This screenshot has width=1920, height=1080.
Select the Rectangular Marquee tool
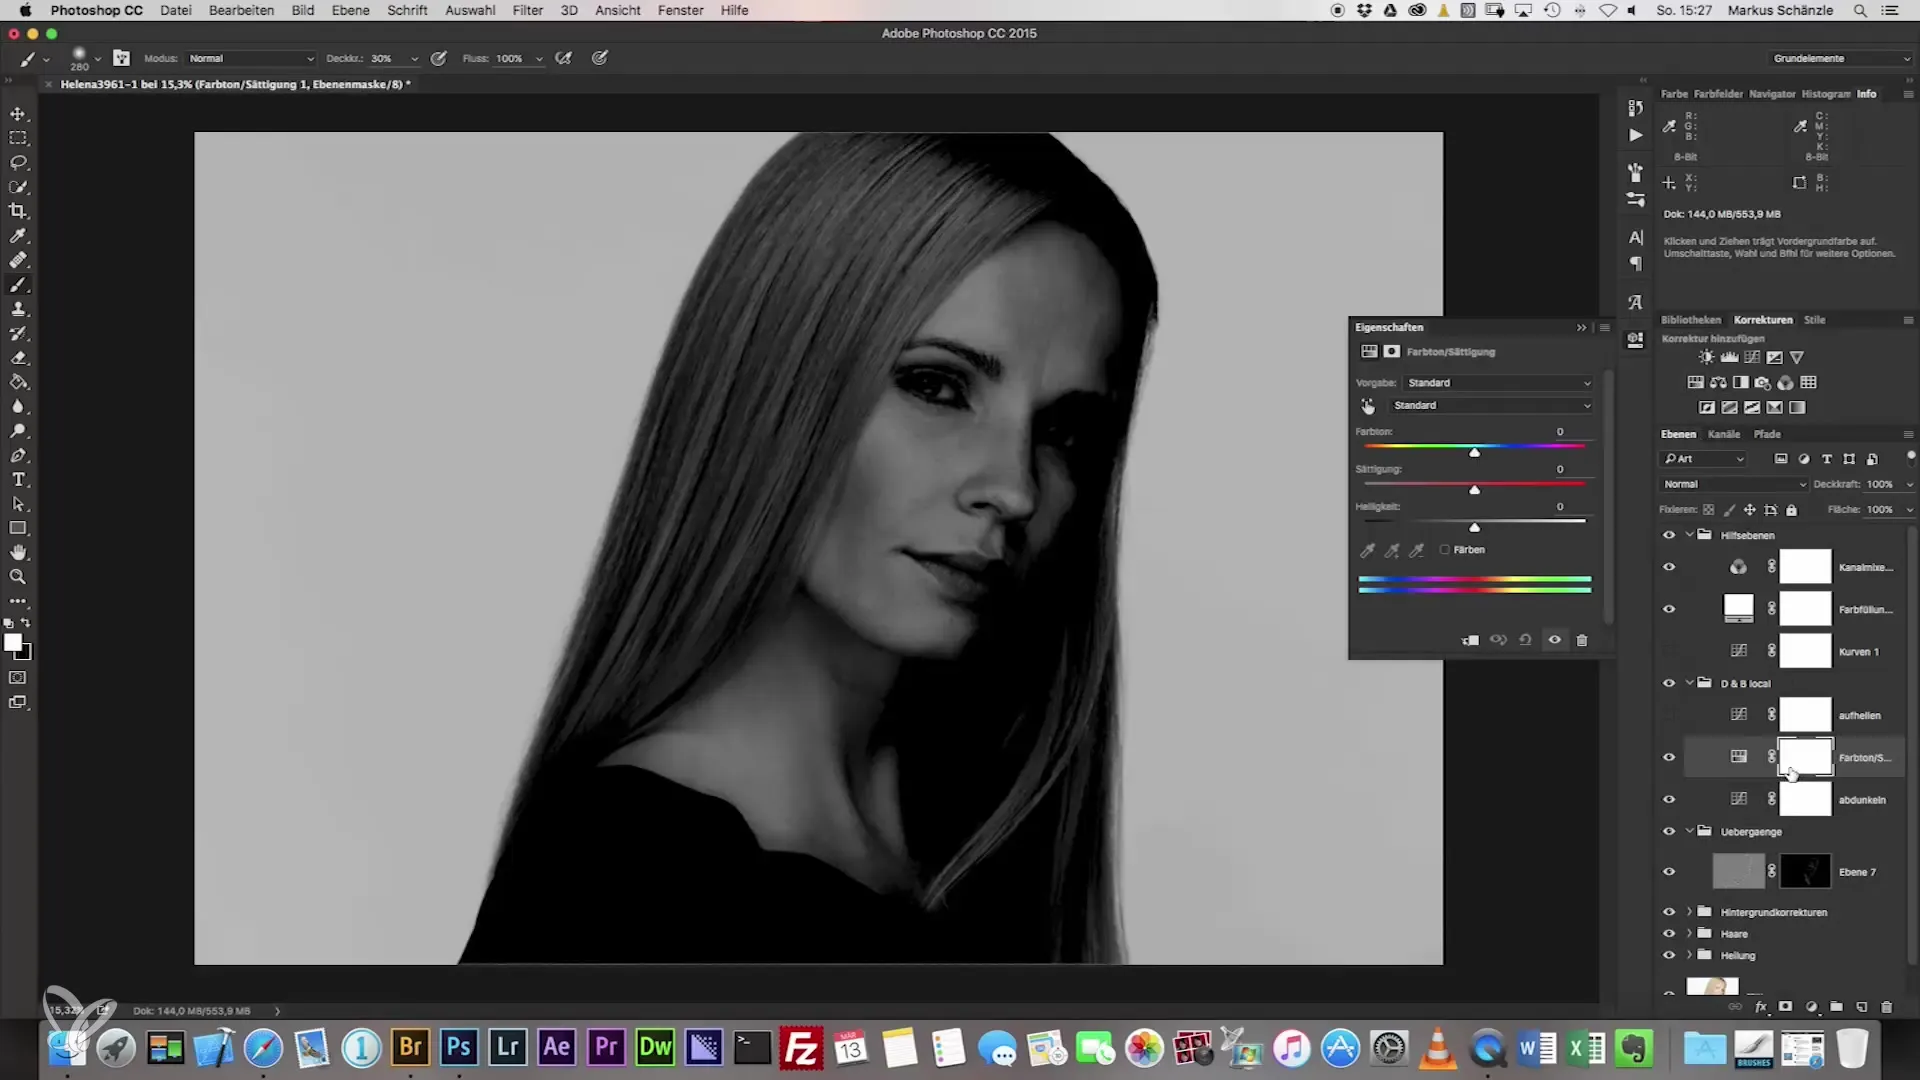18,138
